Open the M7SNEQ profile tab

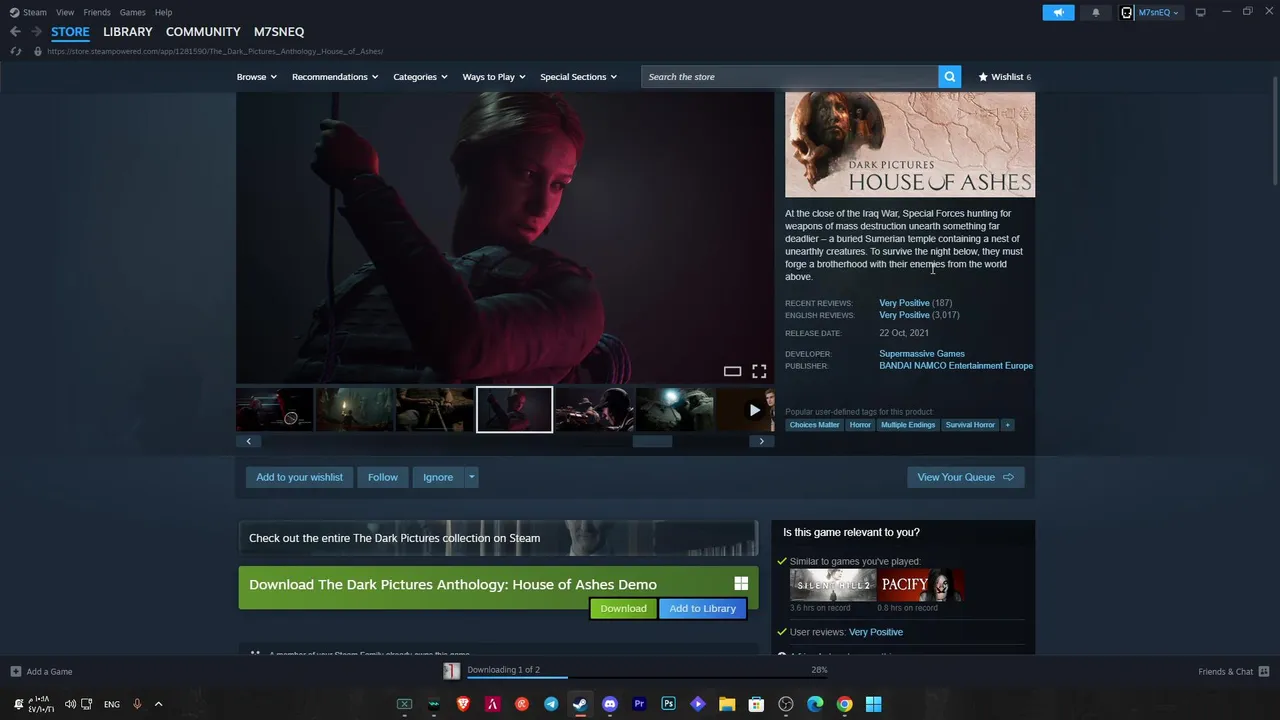tap(279, 32)
